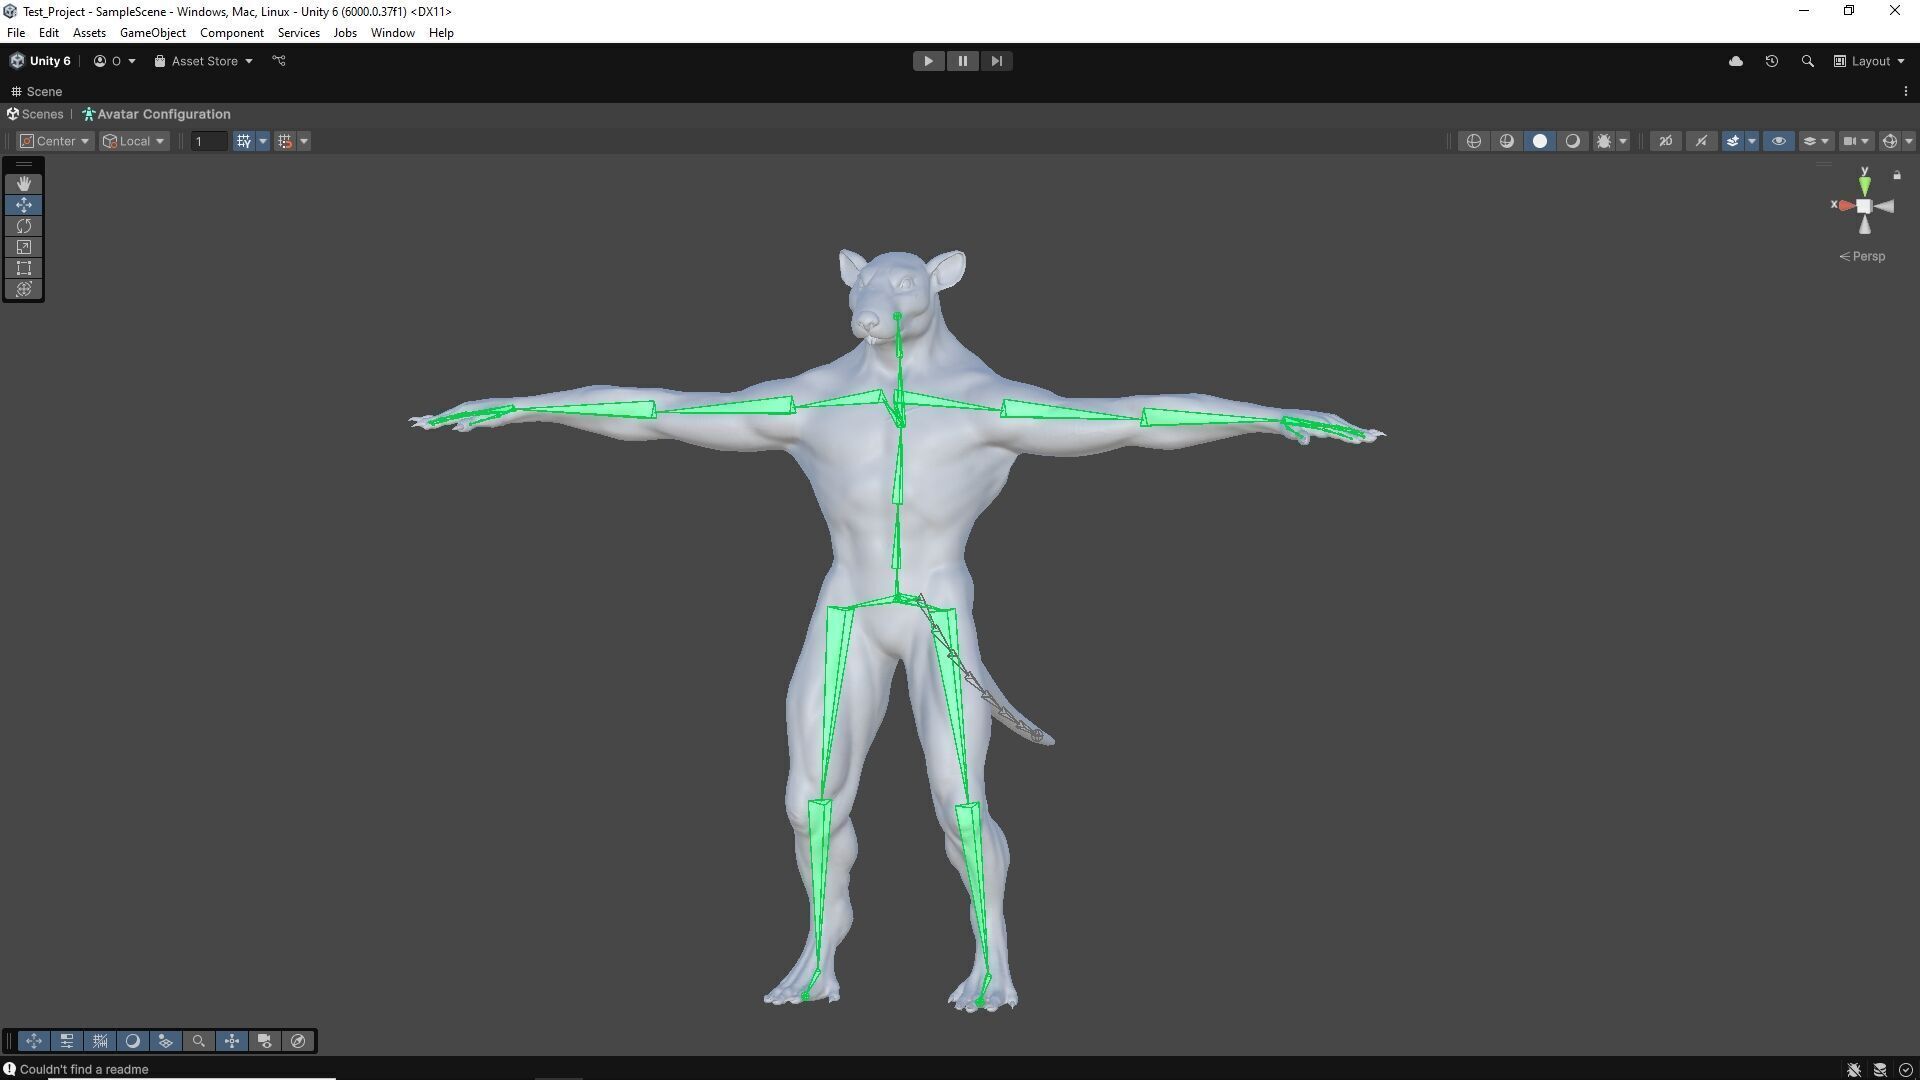Open the Local rotation dropdown
This screenshot has width=1920, height=1080.
[134, 141]
